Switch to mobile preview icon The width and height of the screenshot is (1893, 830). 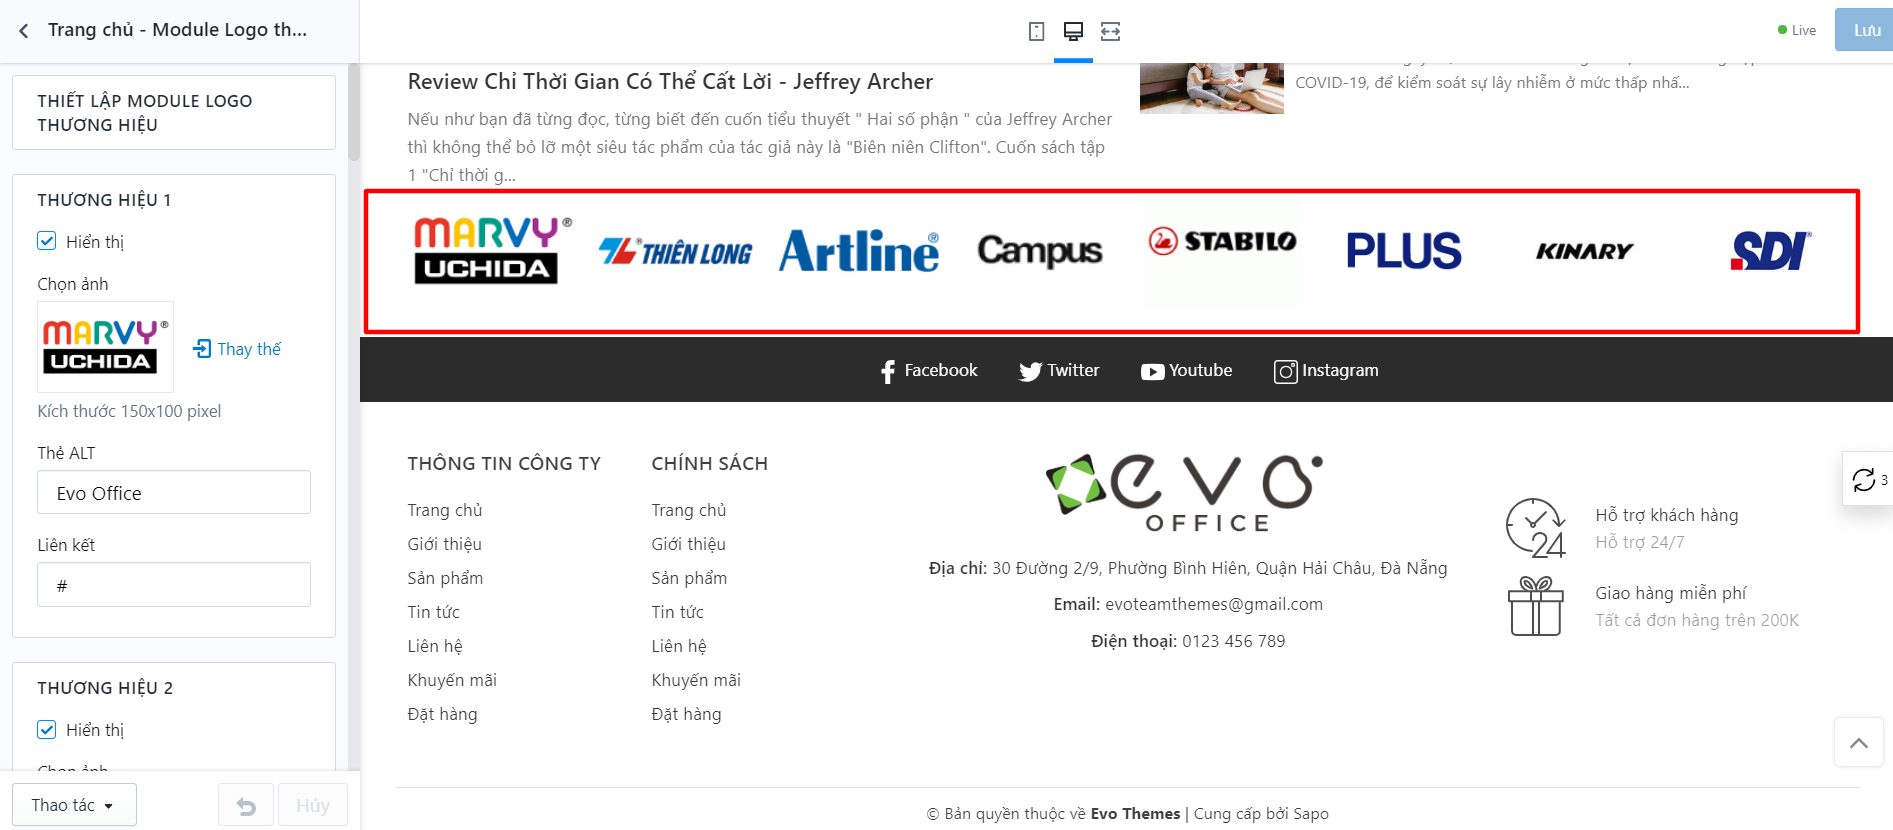[x=1036, y=31]
